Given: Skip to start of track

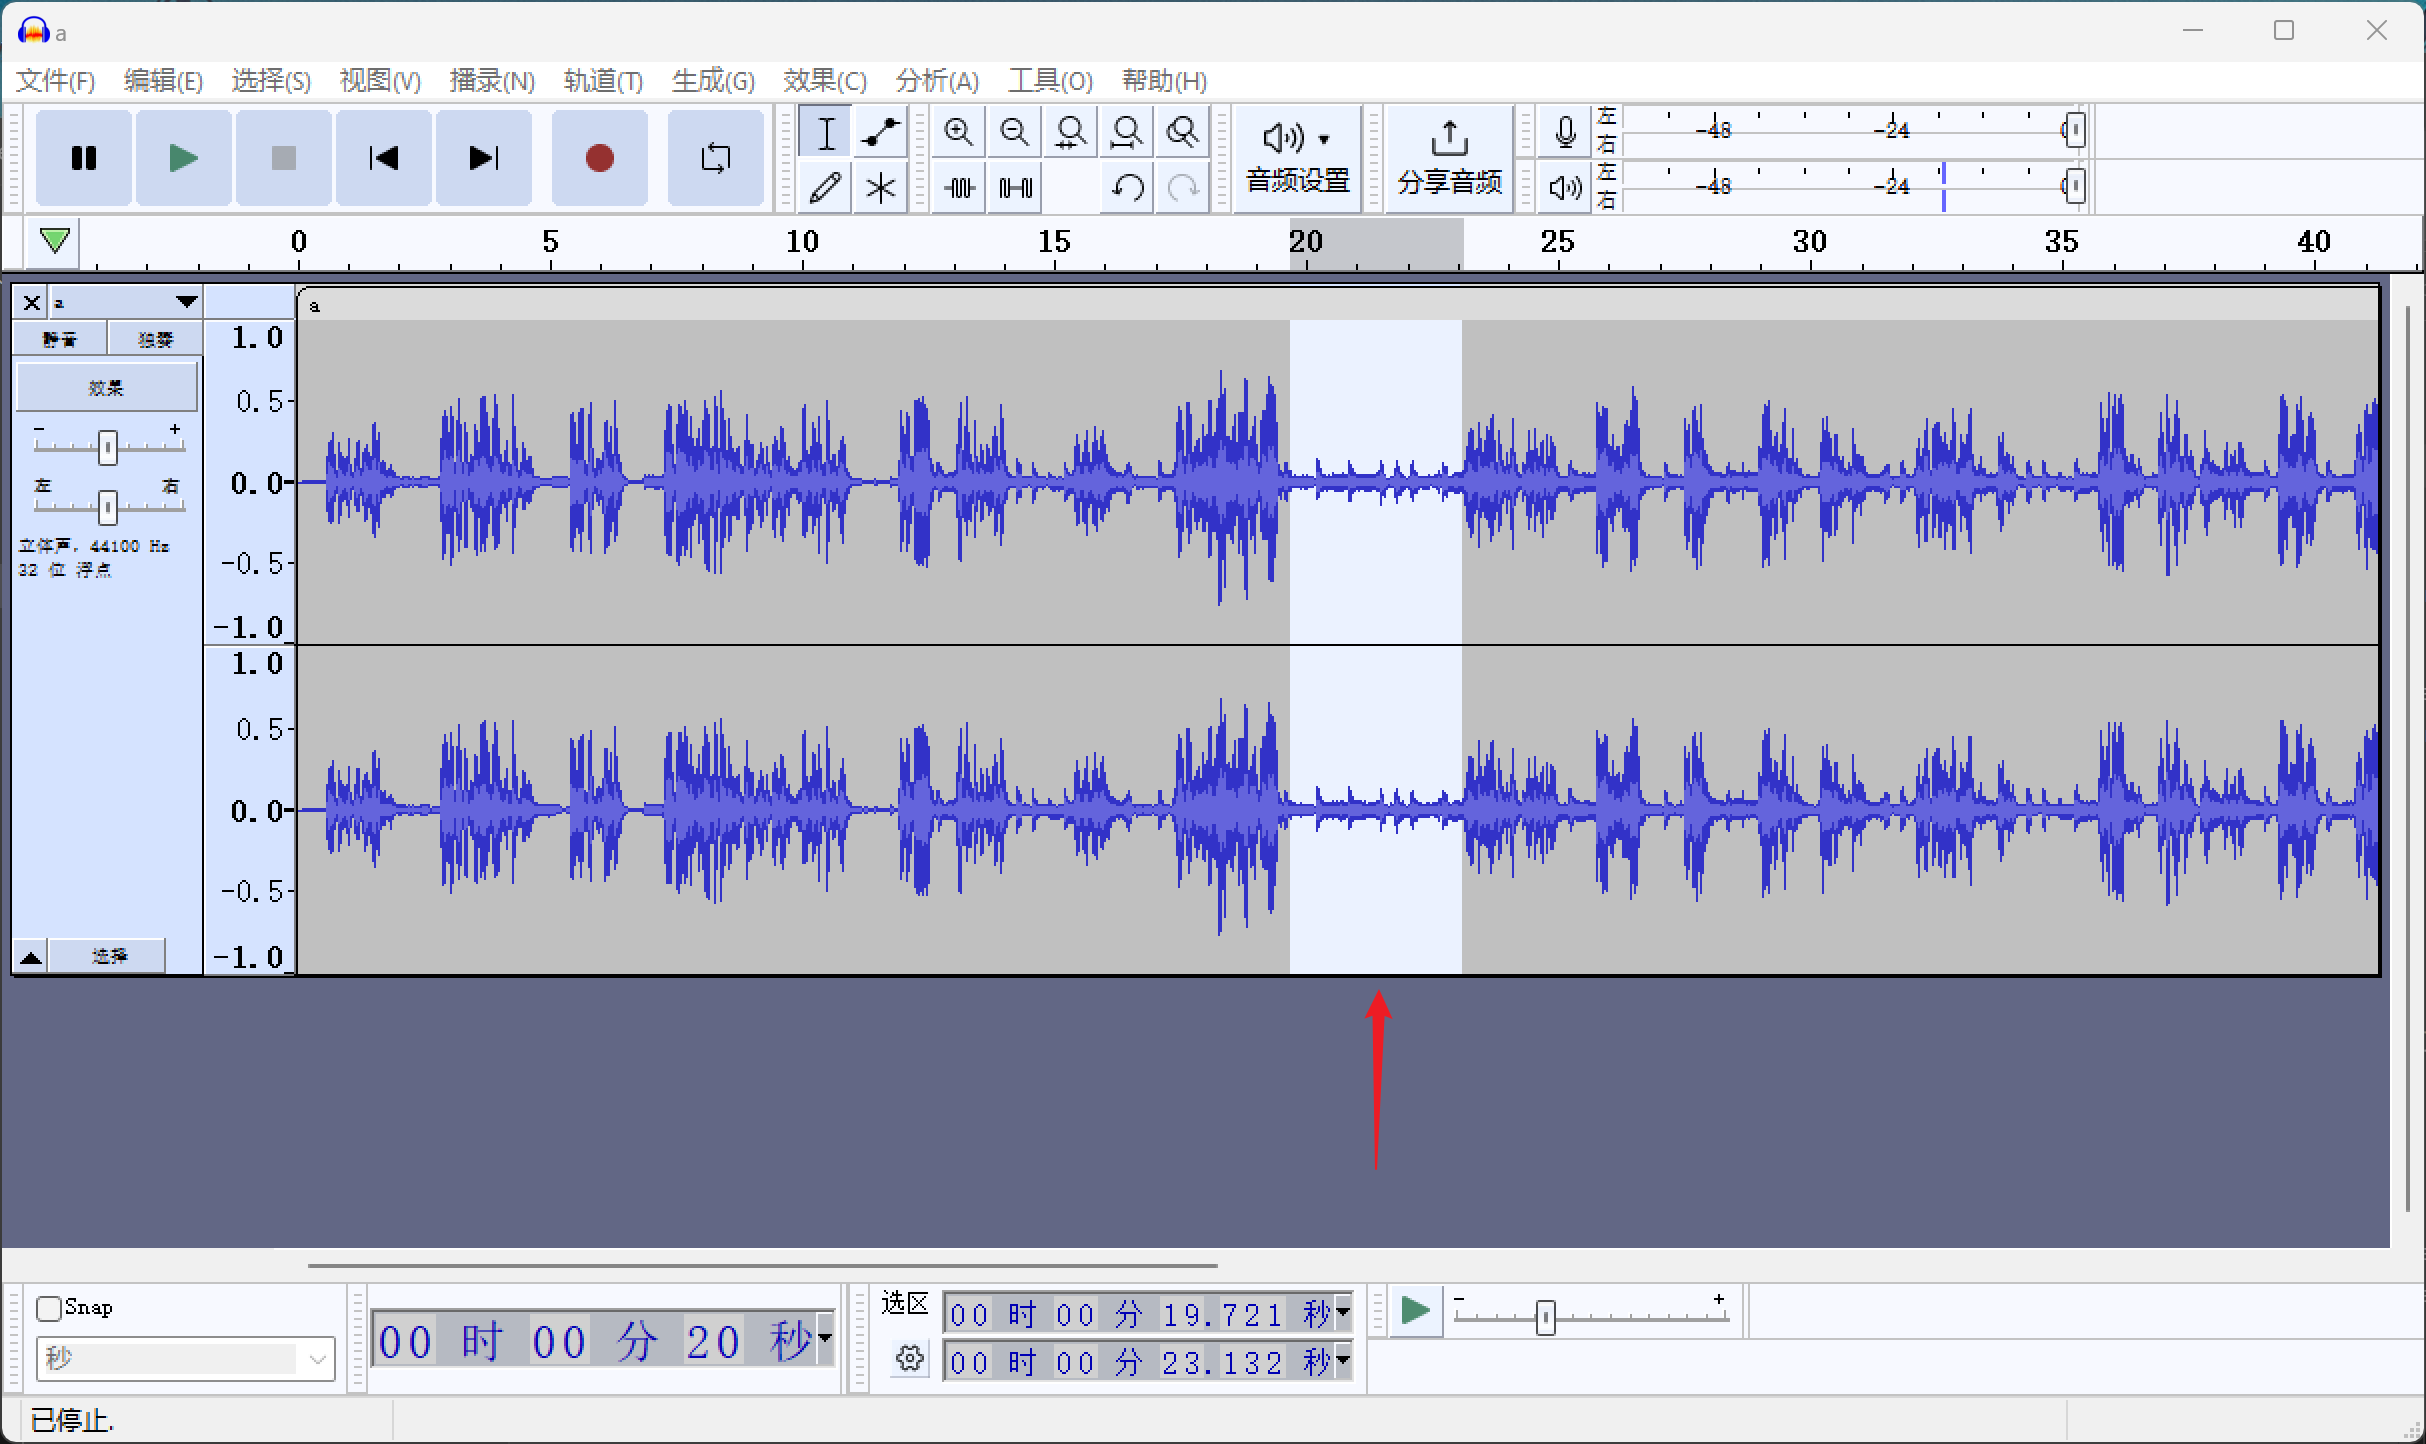Looking at the screenshot, I should click(384, 158).
